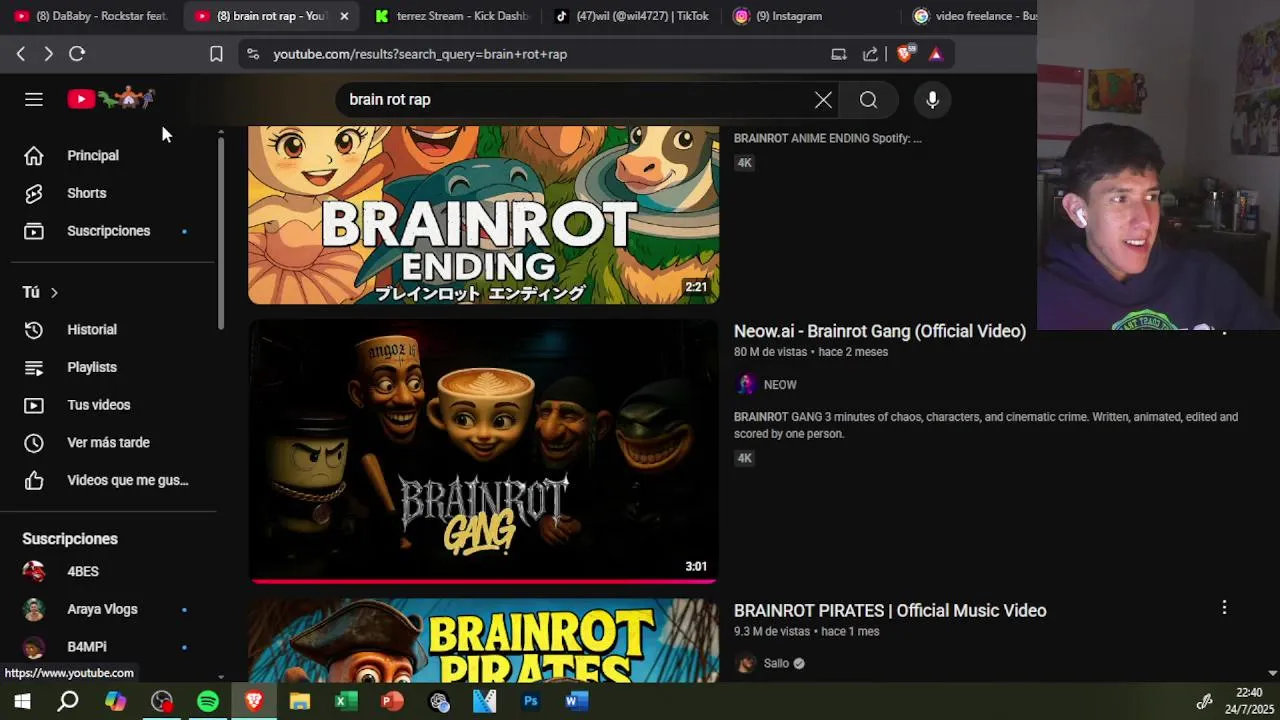1280x720 pixels.
Task: Click the 4K badge under Brainrot Gang description
Action: pos(744,458)
